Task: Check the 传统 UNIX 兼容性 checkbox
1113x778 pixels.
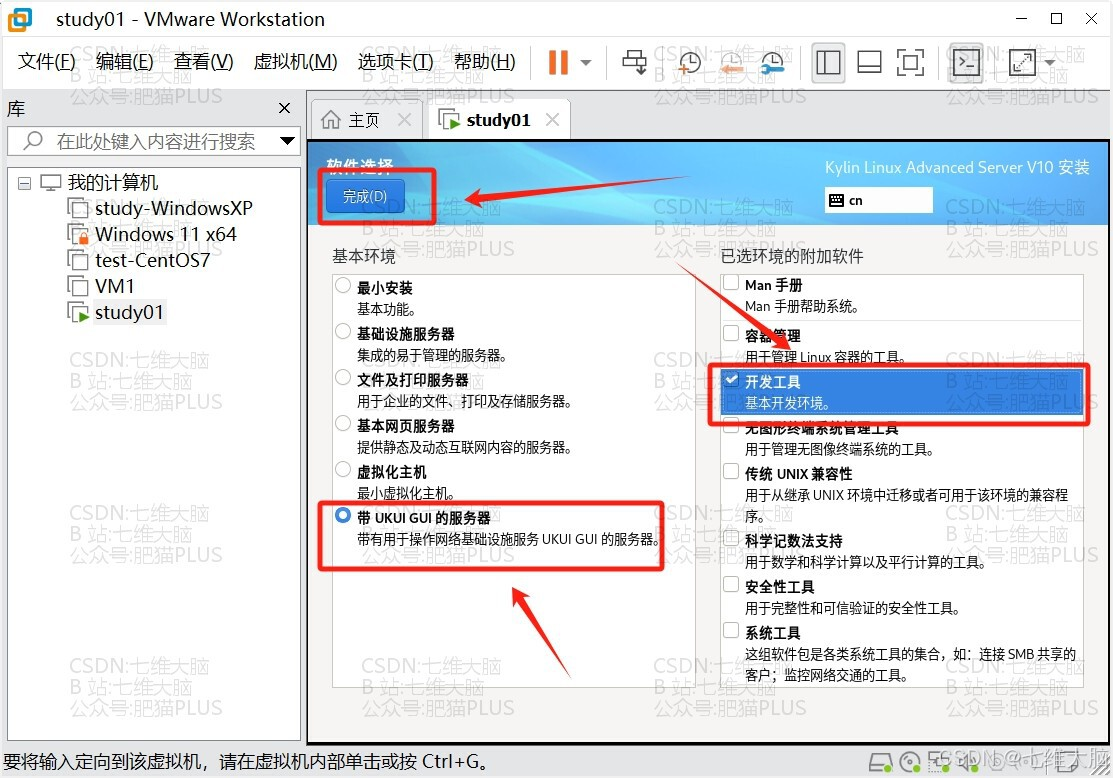Action: click(731, 471)
